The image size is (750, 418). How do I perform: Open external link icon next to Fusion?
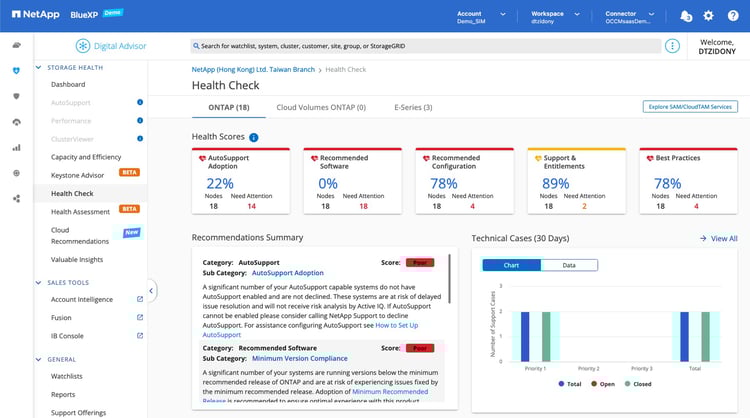[x=140, y=318]
